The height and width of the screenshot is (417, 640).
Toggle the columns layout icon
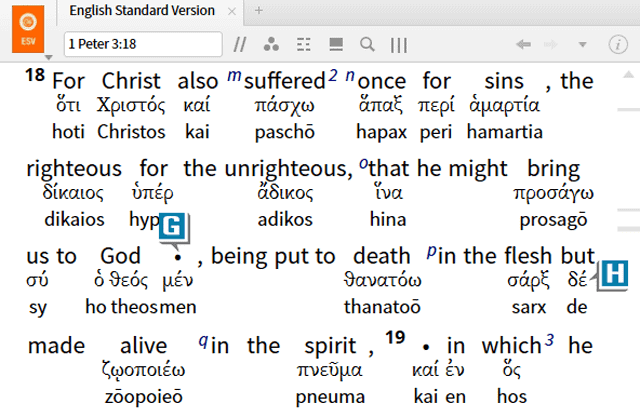399,44
